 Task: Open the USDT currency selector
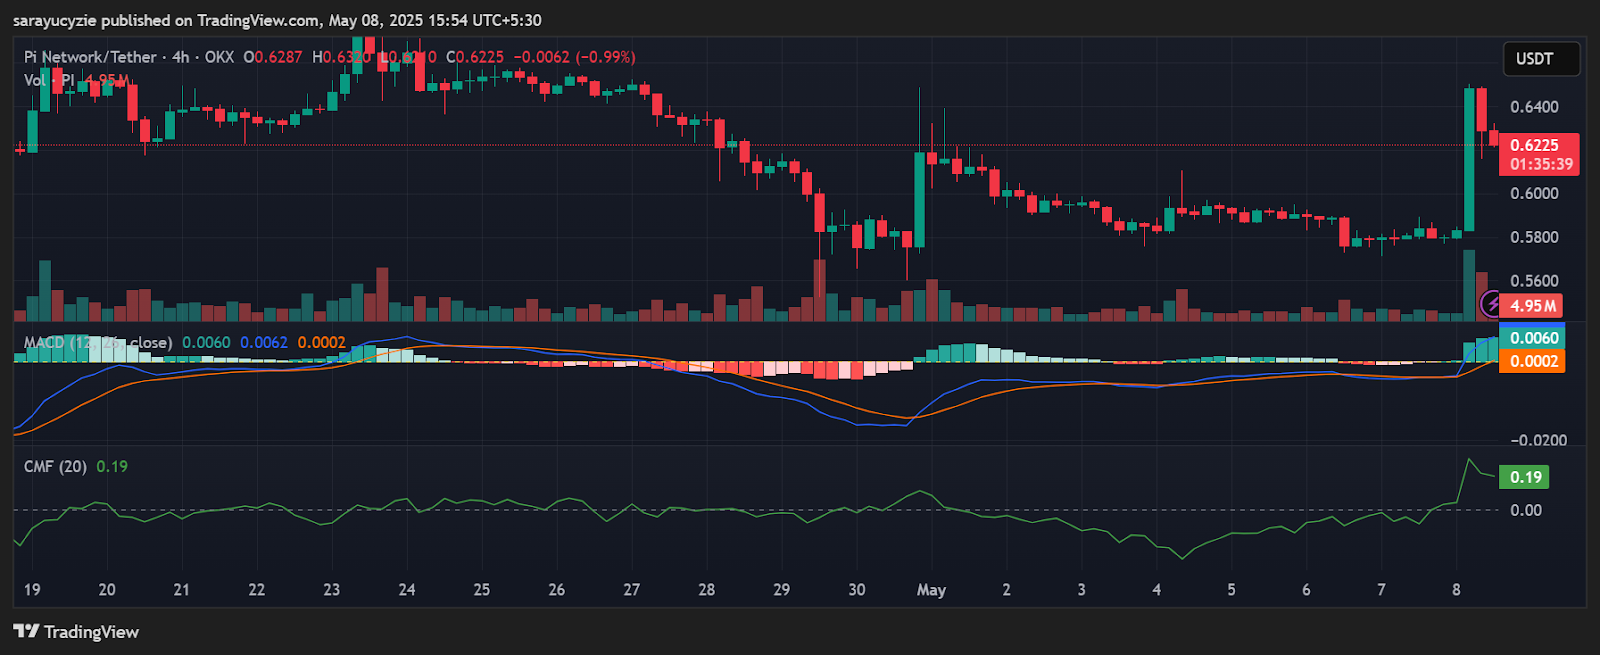pos(1541,59)
